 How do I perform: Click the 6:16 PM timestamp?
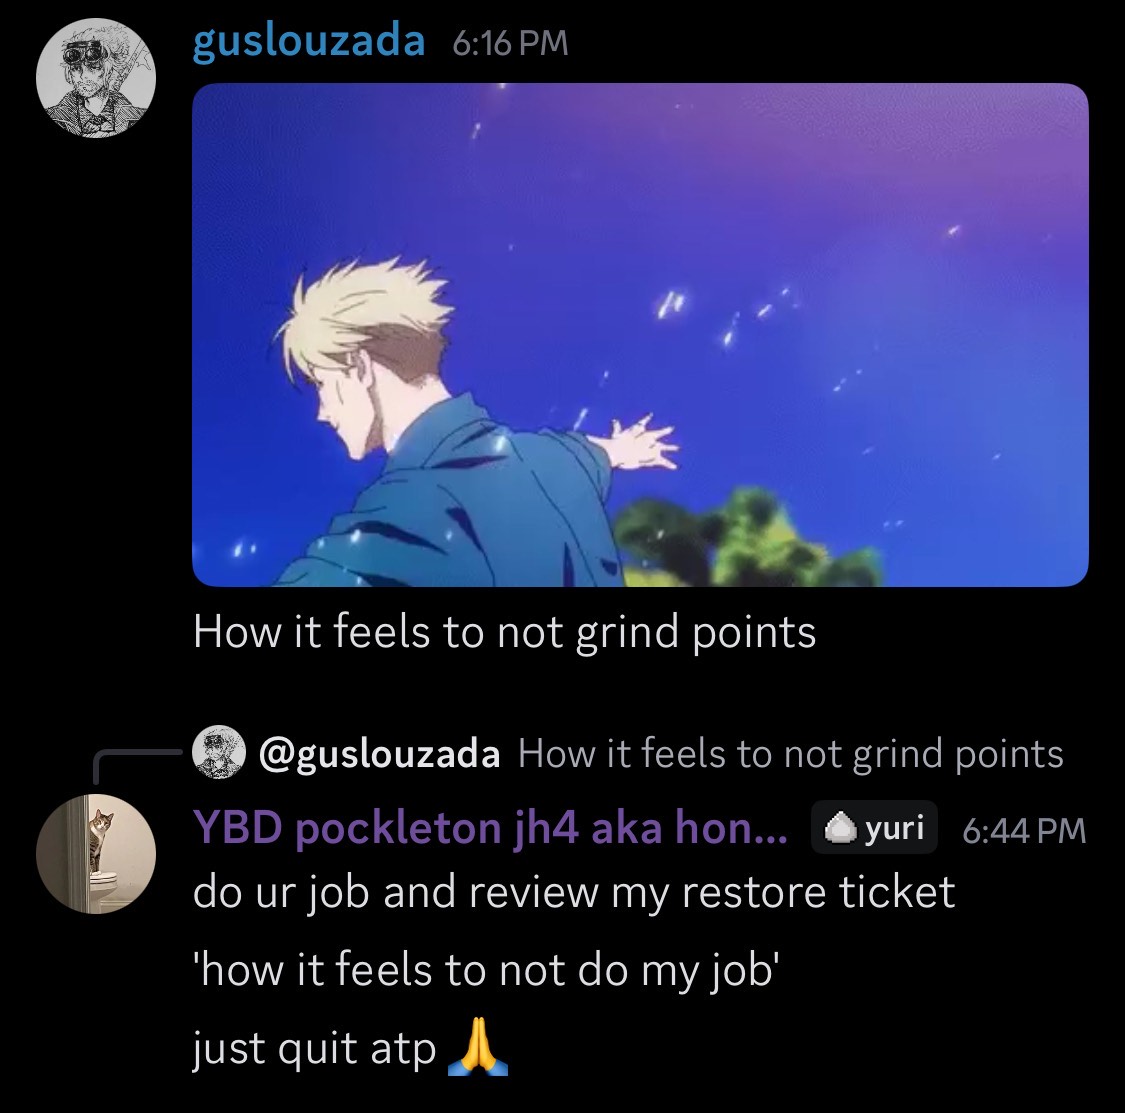510,44
